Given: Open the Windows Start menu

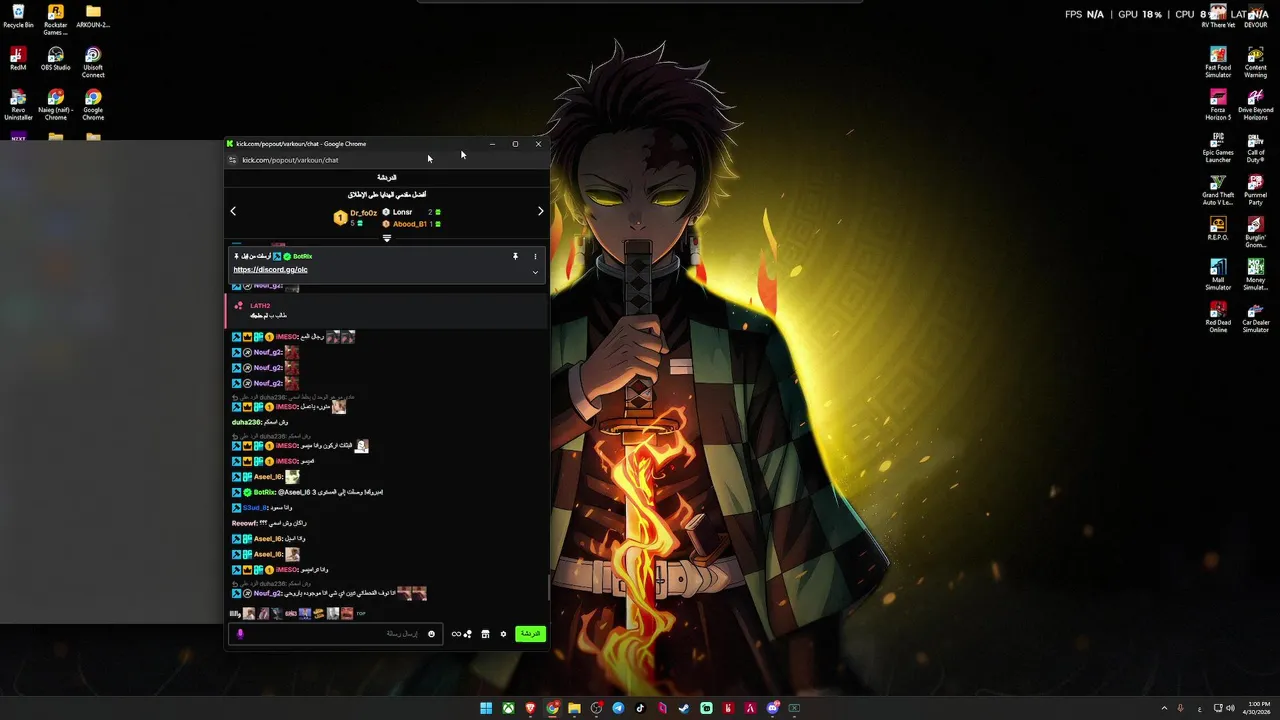Looking at the screenshot, I should [x=486, y=708].
